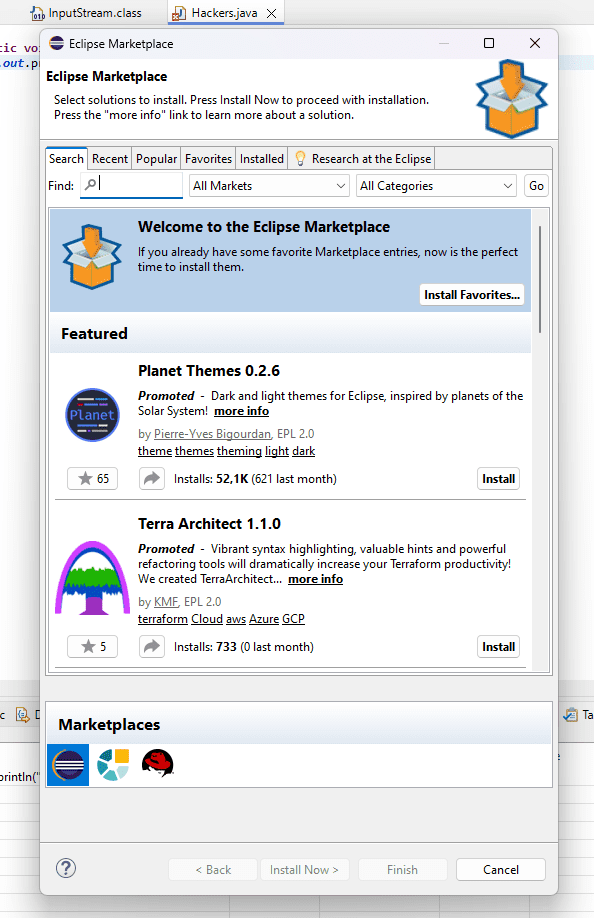Click the 'Cloud' tag link
Image resolution: width=594 pixels, height=918 pixels.
[x=207, y=619]
